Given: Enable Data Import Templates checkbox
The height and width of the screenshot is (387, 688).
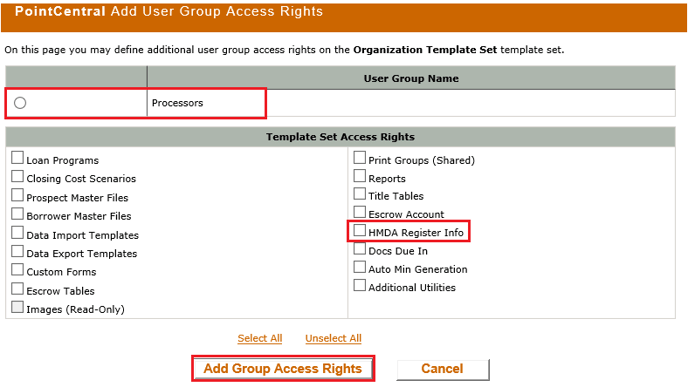Looking at the screenshot, I should (x=17, y=233).
